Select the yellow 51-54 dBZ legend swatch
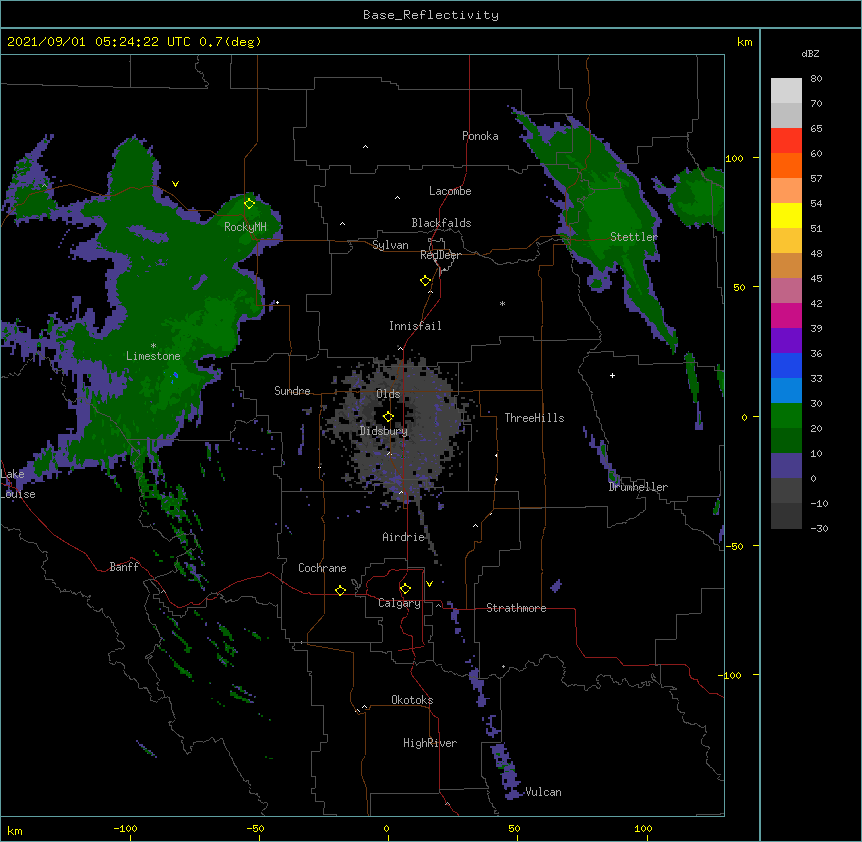Screen dimensions: 862x842 coord(786,215)
